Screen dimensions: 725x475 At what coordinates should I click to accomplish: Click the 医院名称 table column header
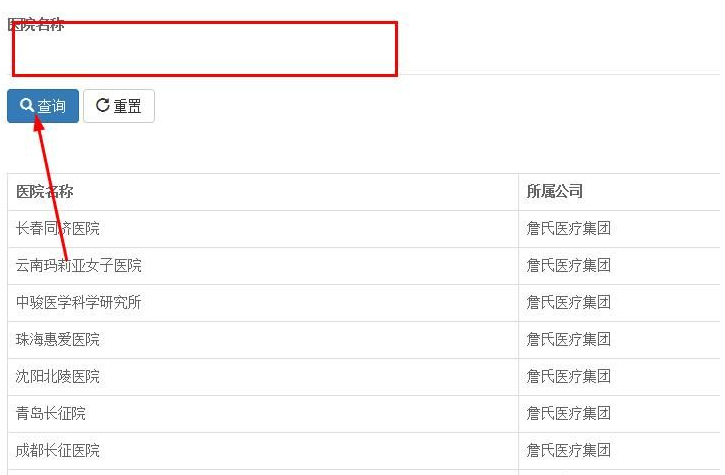coord(45,191)
